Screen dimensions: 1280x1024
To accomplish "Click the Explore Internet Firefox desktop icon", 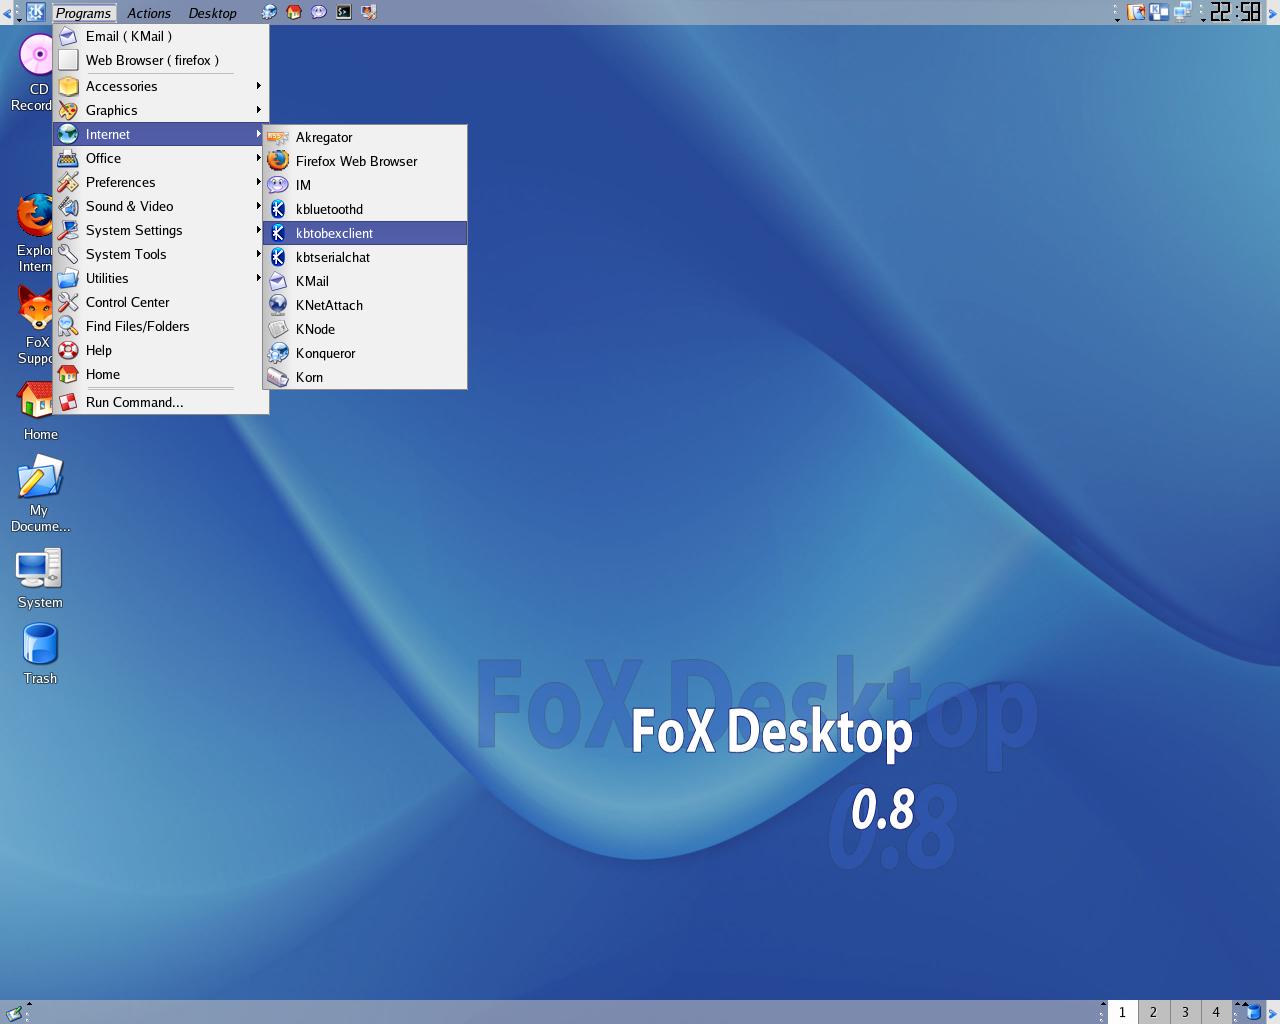I will coord(36,233).
